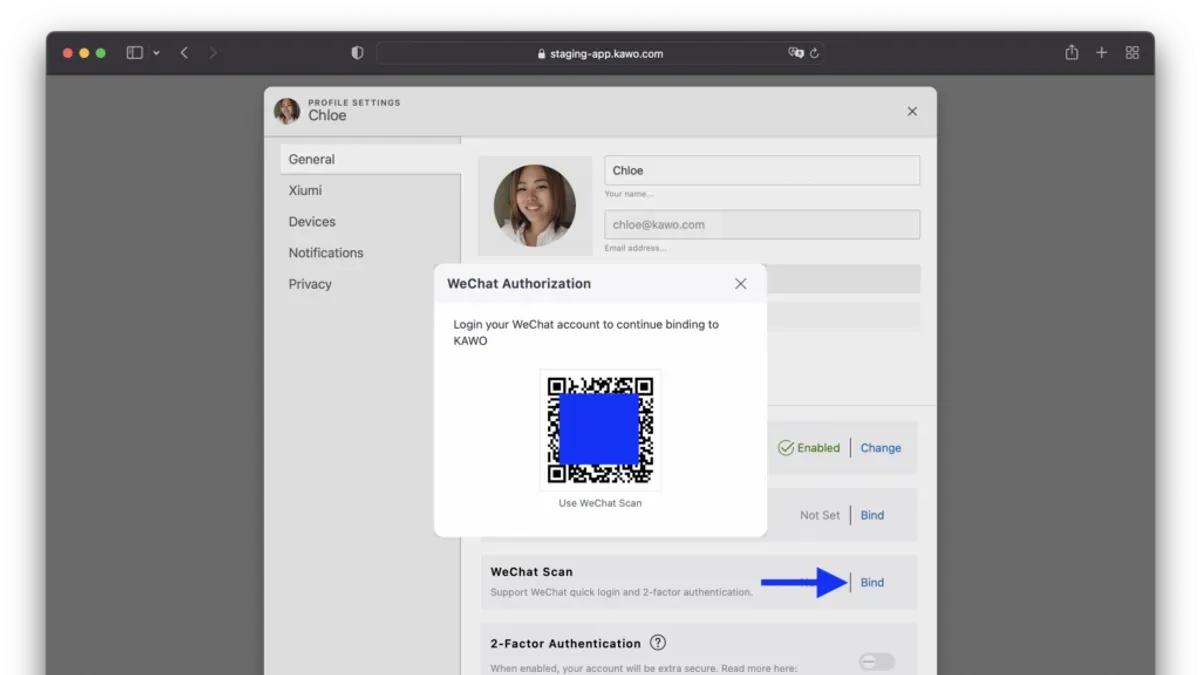Select the 'WeChat Authorization' popup title
Screen dimensions: 1200x675
519,284
